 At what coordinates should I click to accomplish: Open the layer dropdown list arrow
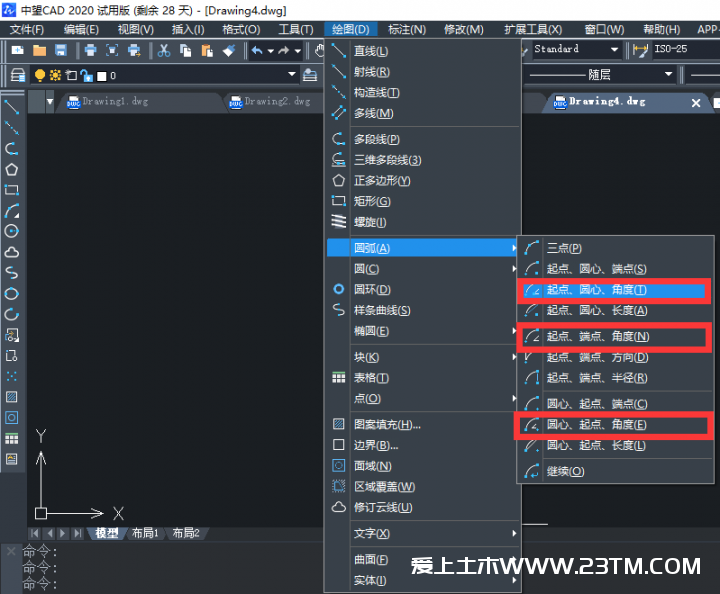(x=291, y=74)
